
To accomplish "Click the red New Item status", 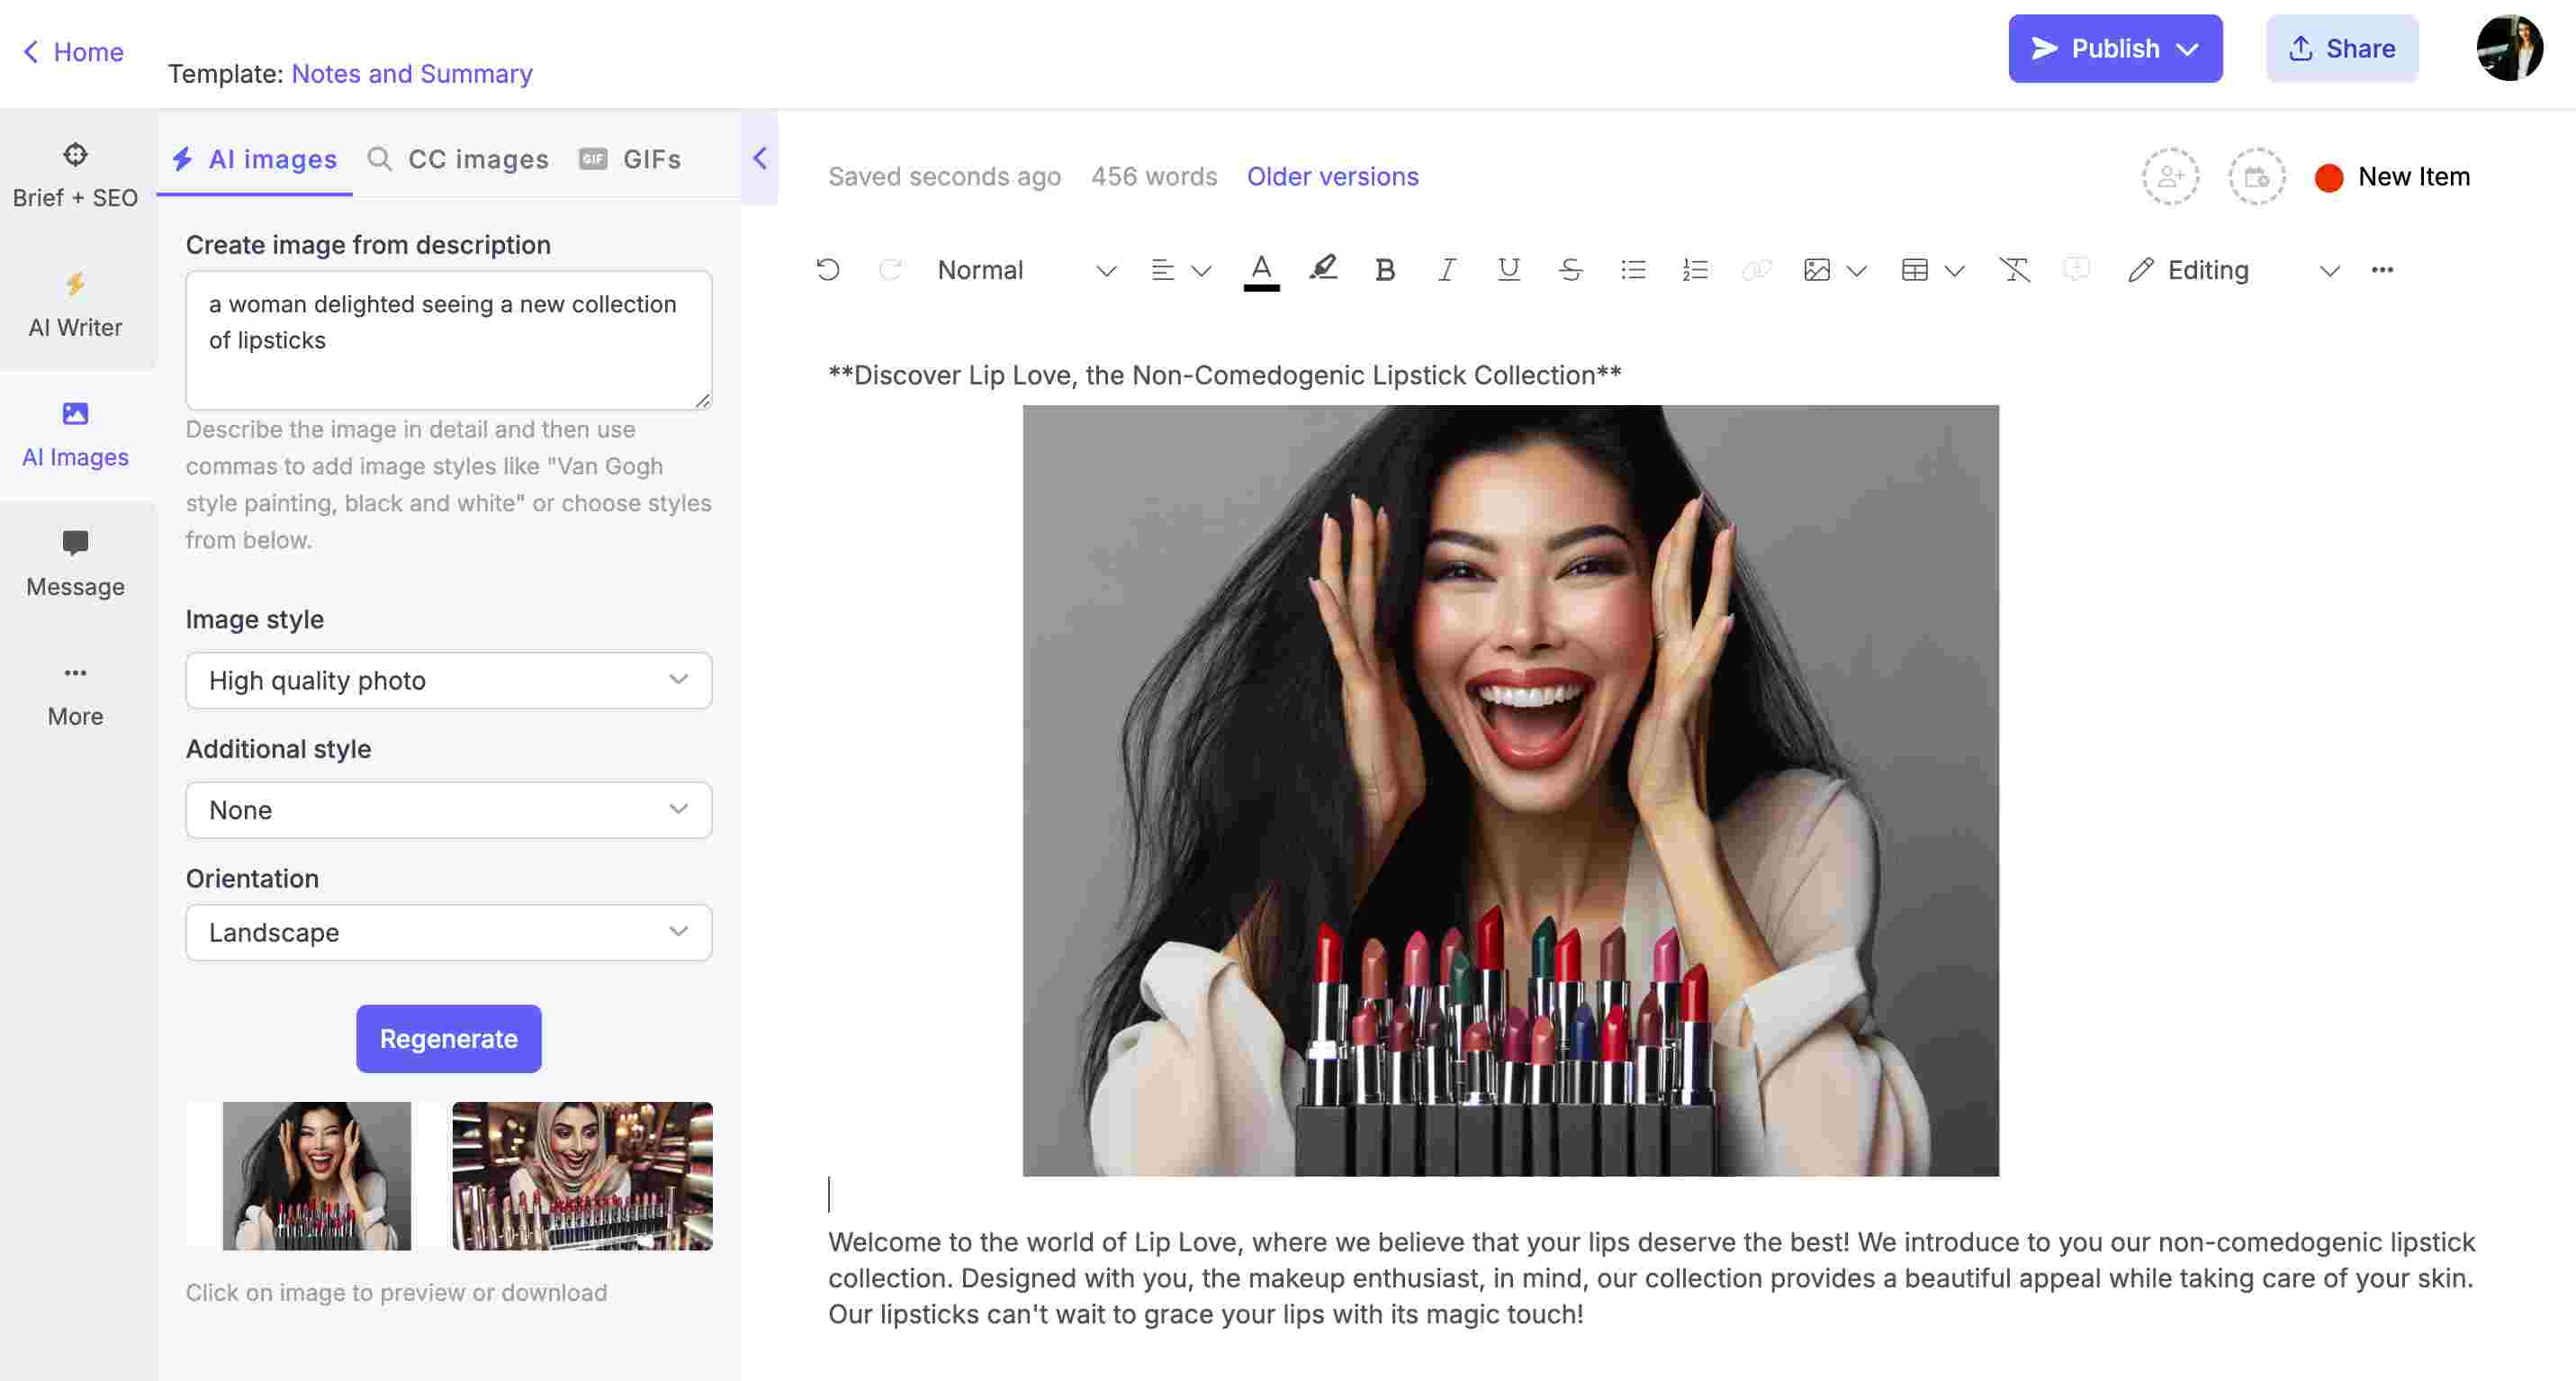I will pyautogui.click(x=2392, y=177).
